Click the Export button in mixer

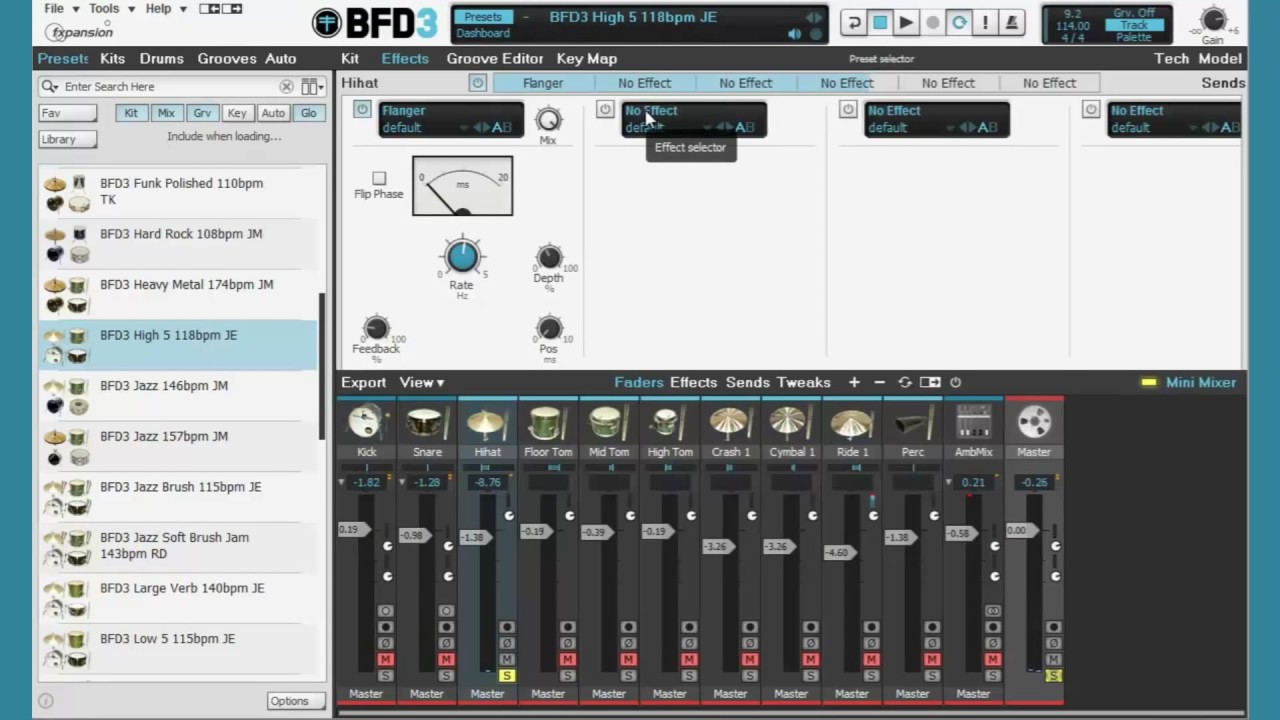pos(363,382)
